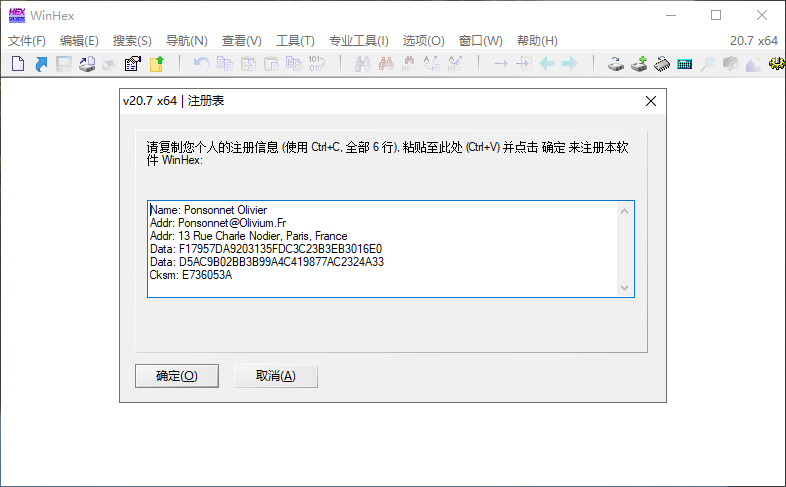Click the 20.7 x64 version label

click(x=754, y=41)
